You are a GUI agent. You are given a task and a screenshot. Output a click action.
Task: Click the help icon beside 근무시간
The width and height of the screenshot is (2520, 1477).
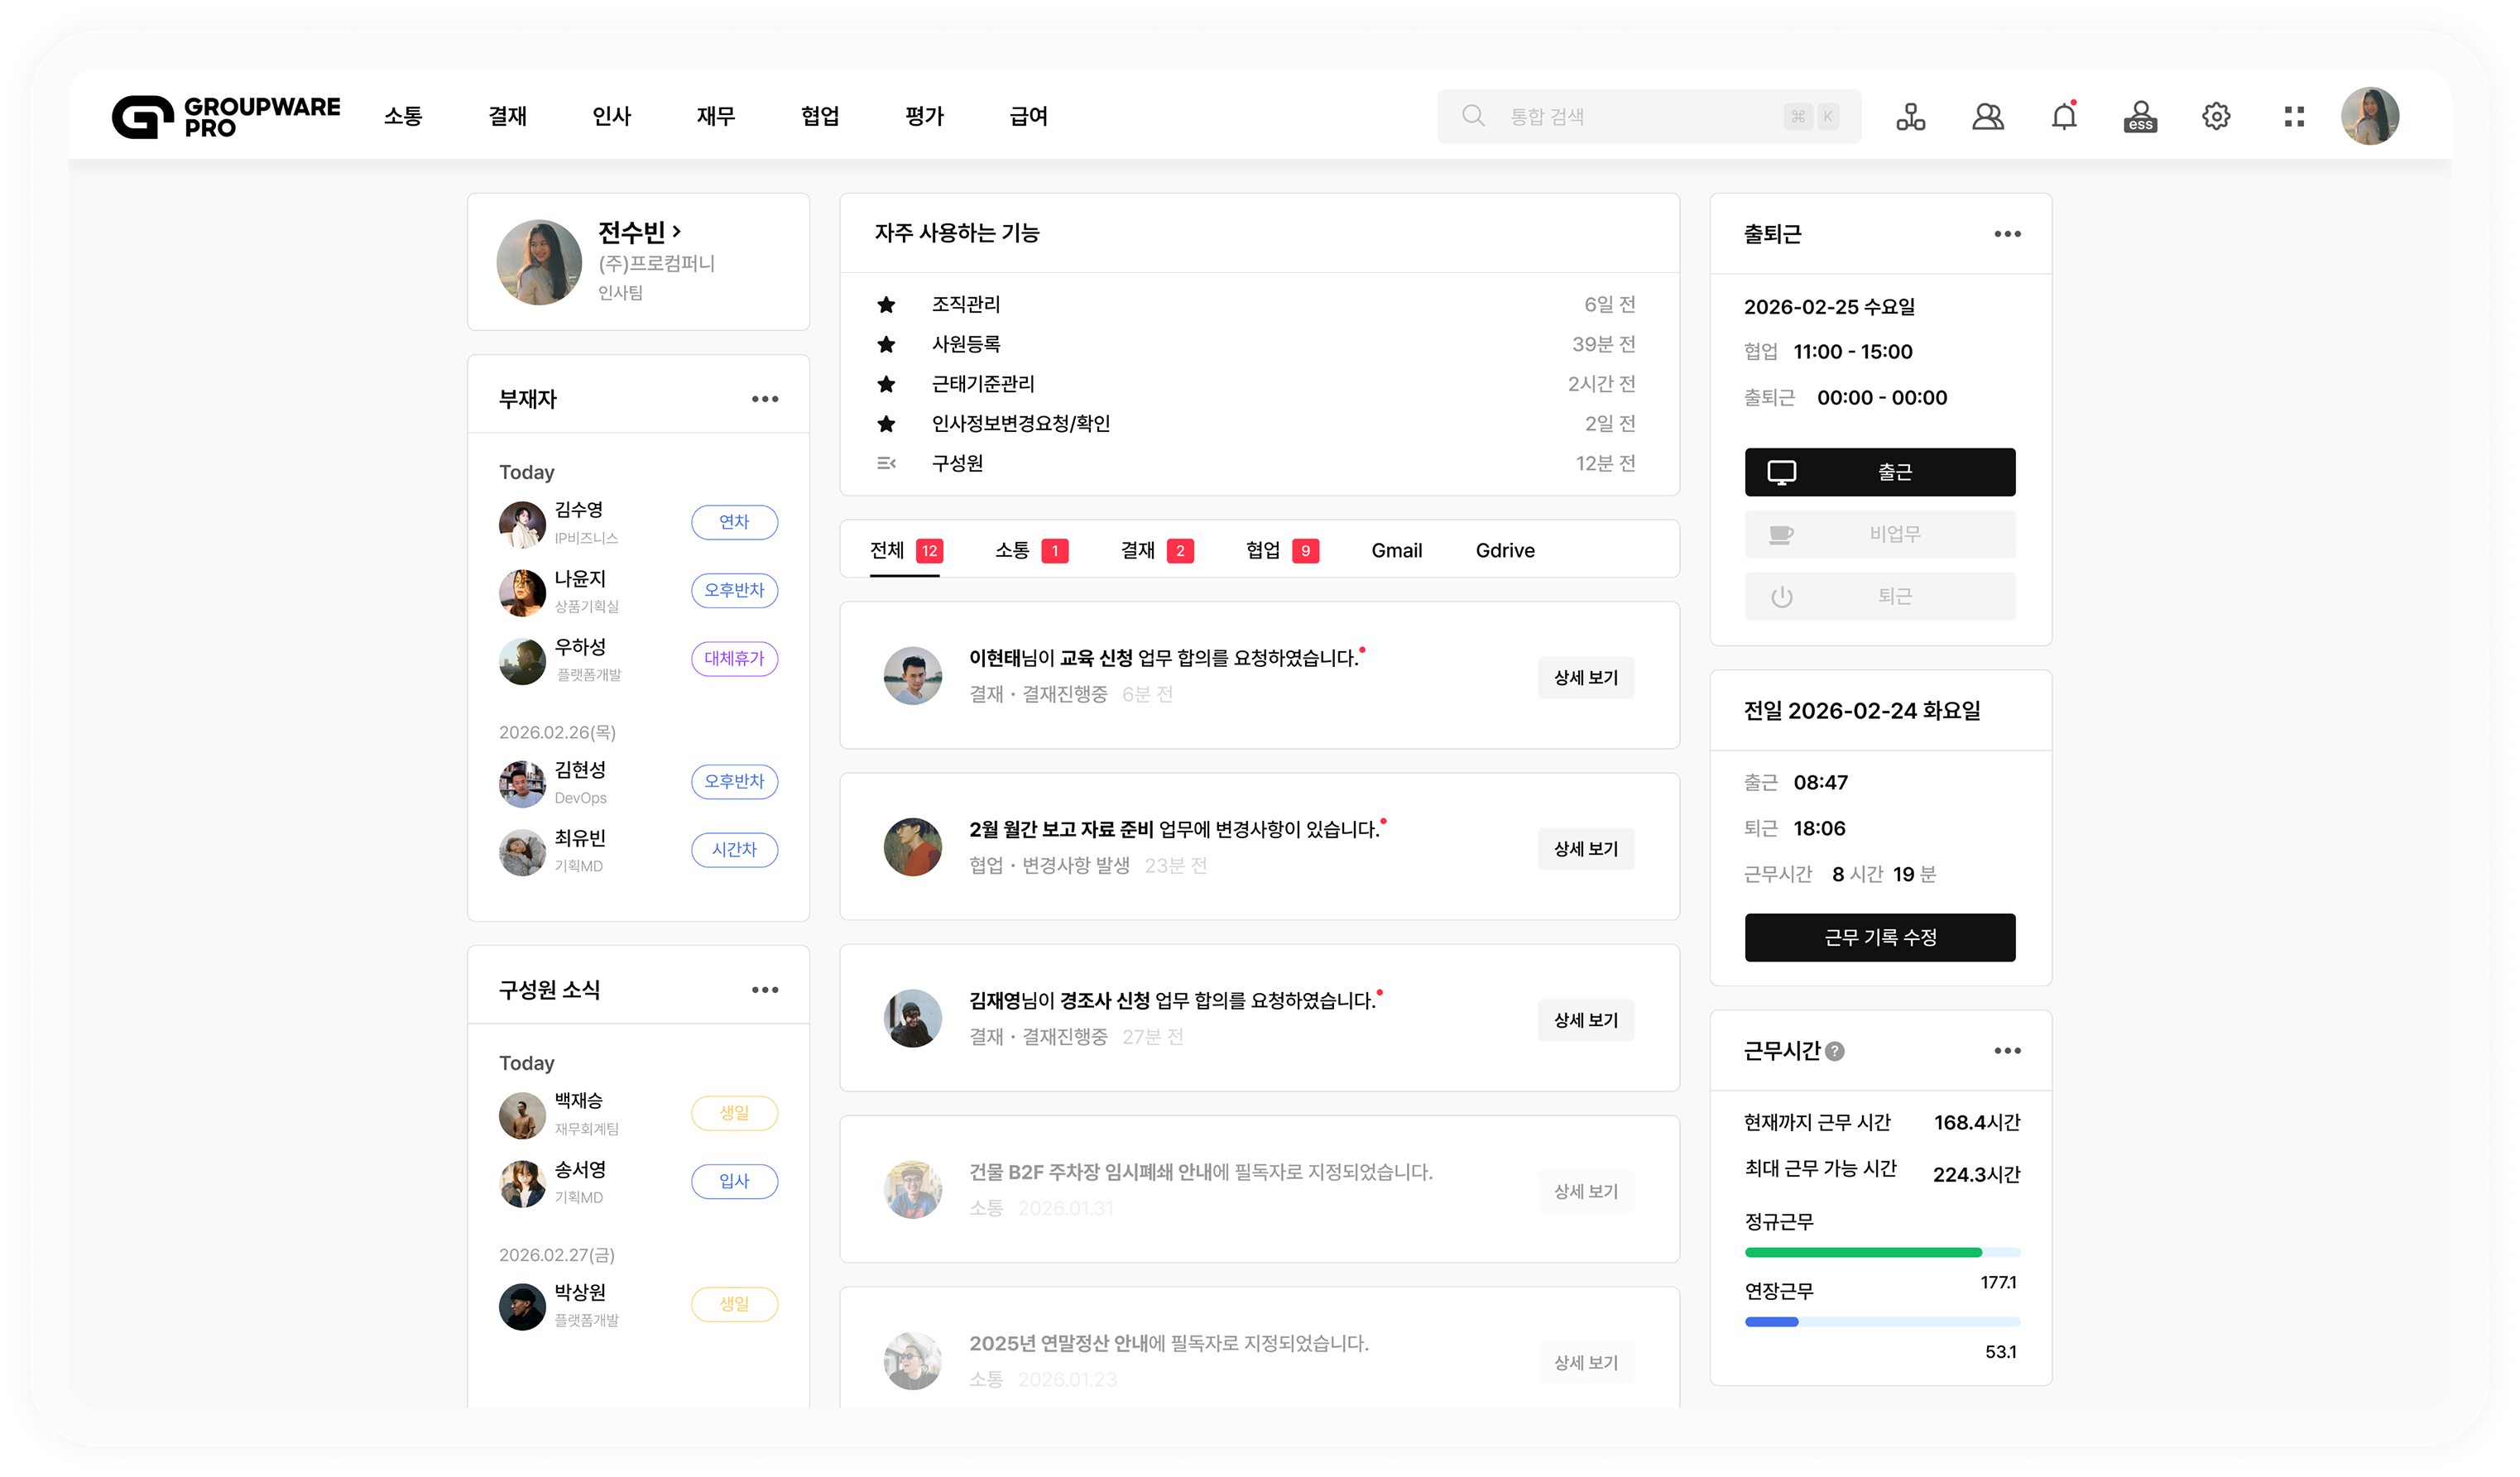pos(1835,1051)
